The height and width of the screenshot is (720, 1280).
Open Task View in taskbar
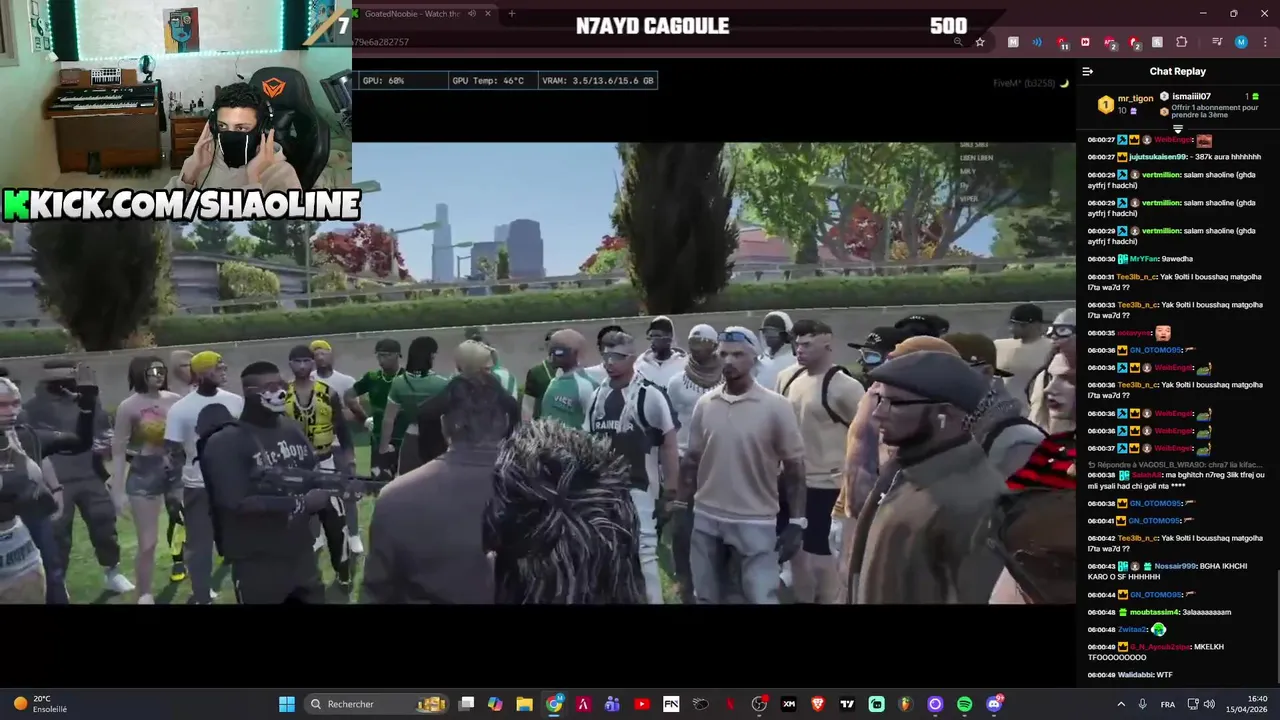(x=466, y=704)
